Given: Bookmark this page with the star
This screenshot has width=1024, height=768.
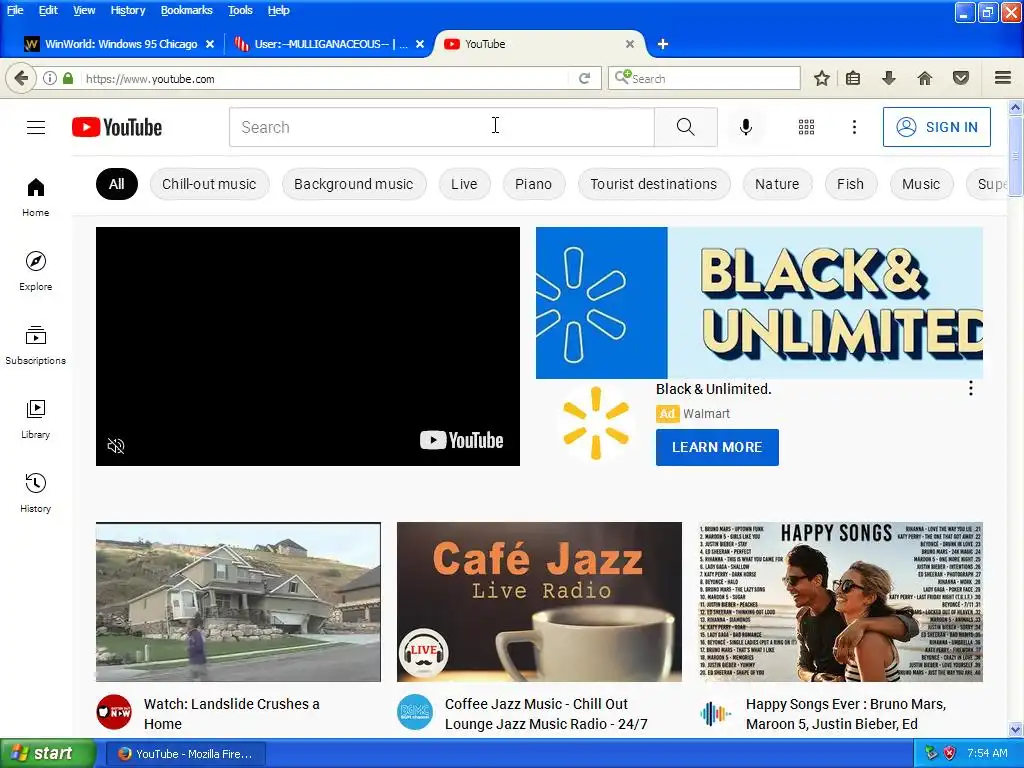Looking at the screenshot, I should 822,78.
